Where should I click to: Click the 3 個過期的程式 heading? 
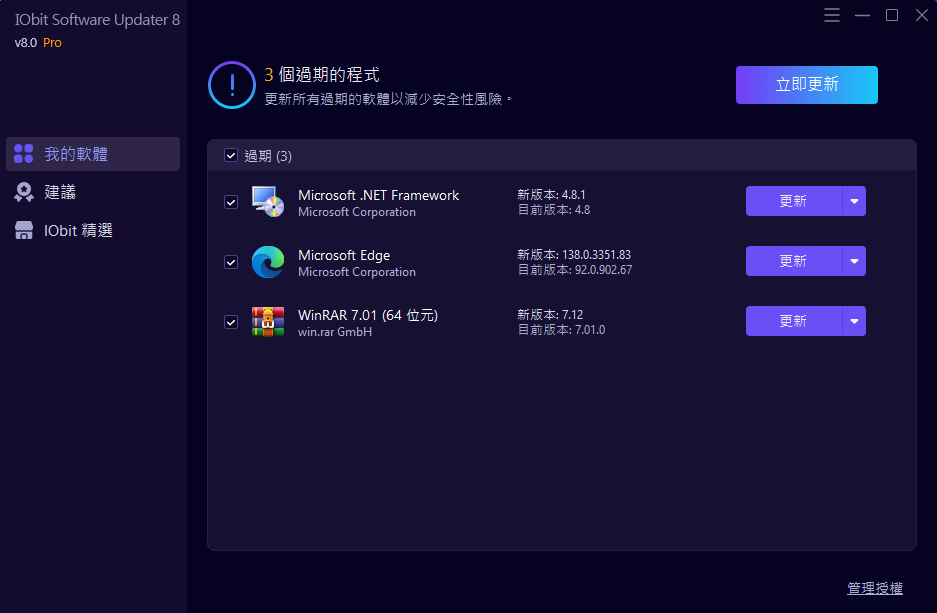click(x=321, y=75)
